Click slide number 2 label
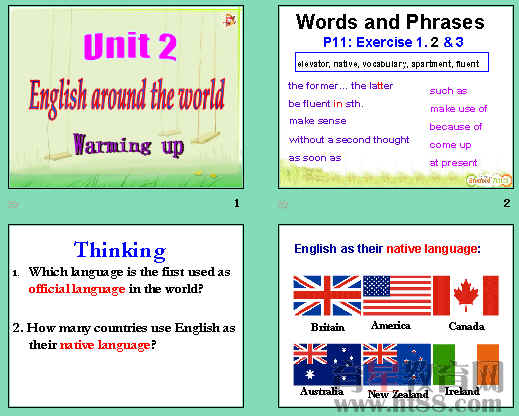Image resolution: width=519 pixels, height=416 pixels. 507,203
